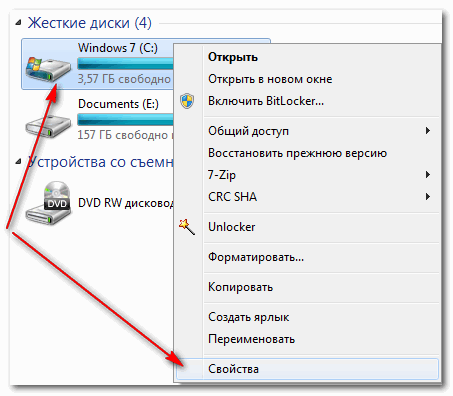Click the Unlocker wand icon

coord(187,227)
